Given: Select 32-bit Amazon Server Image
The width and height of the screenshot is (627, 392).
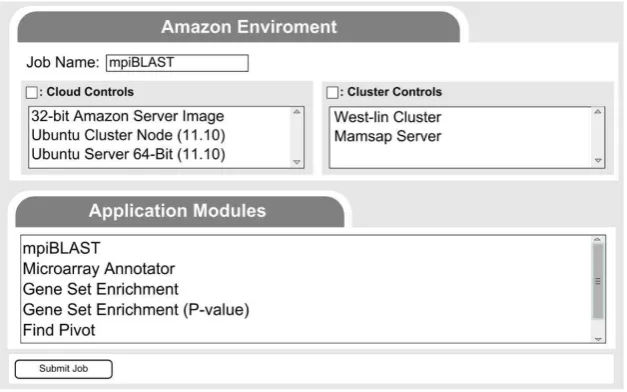Looking at the screenshot, I should tap(128, 116).
